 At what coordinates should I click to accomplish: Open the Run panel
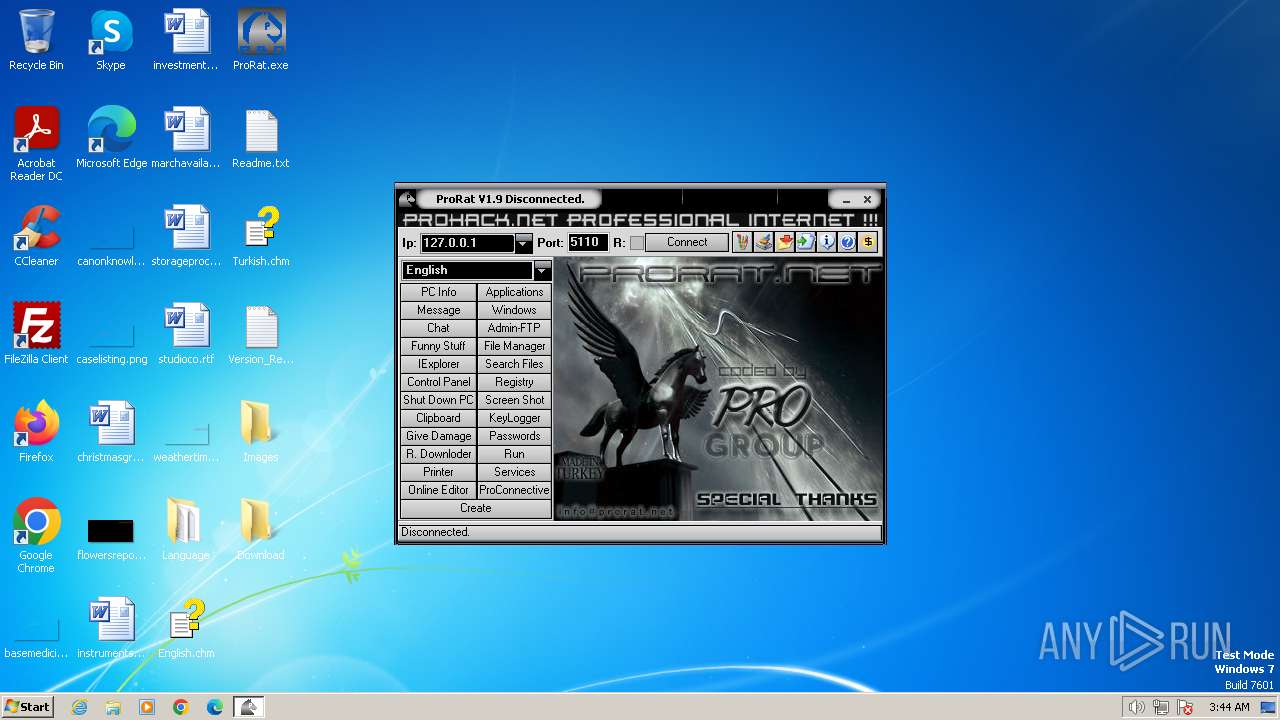pyautogui.click(x=514, y=454)
